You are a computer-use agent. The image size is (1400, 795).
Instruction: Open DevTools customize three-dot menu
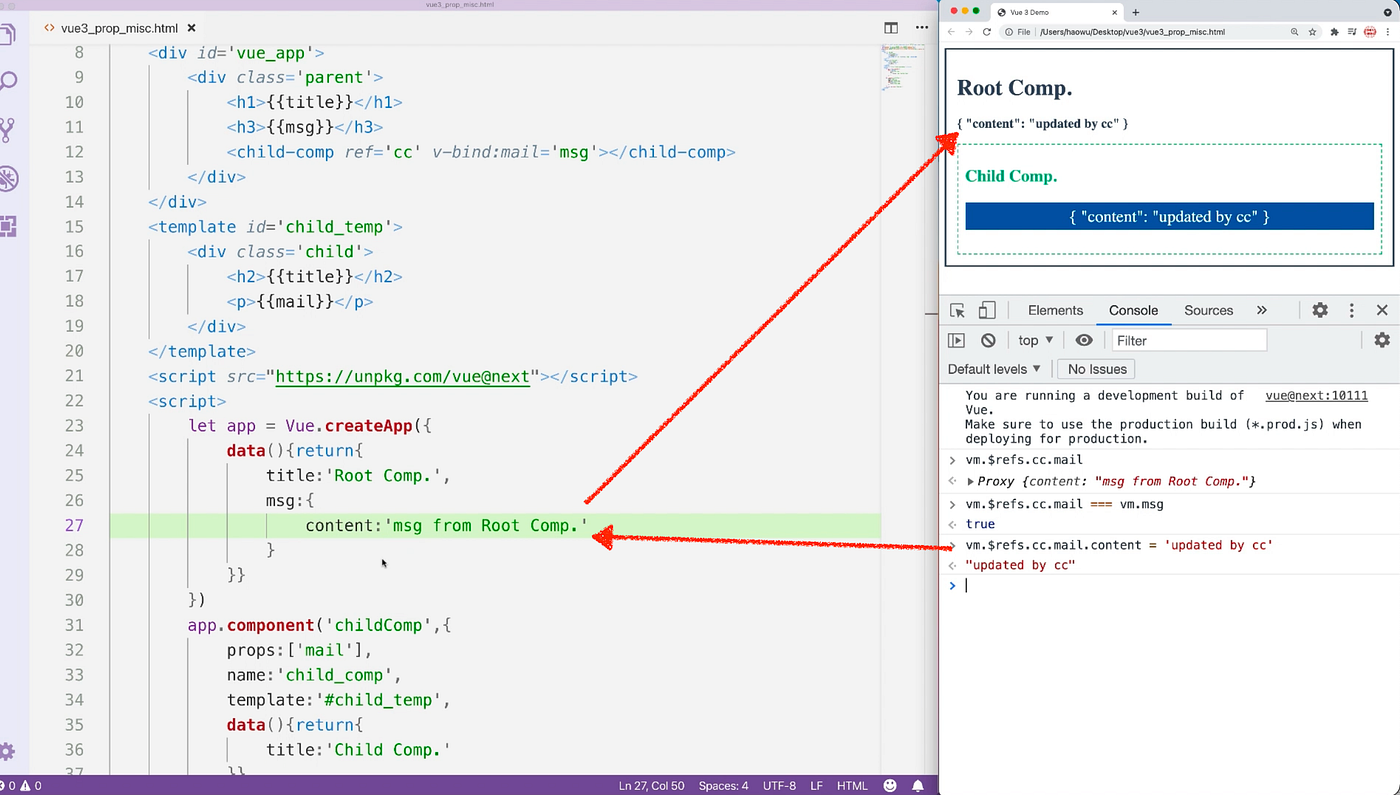(x=1351, y=310)
